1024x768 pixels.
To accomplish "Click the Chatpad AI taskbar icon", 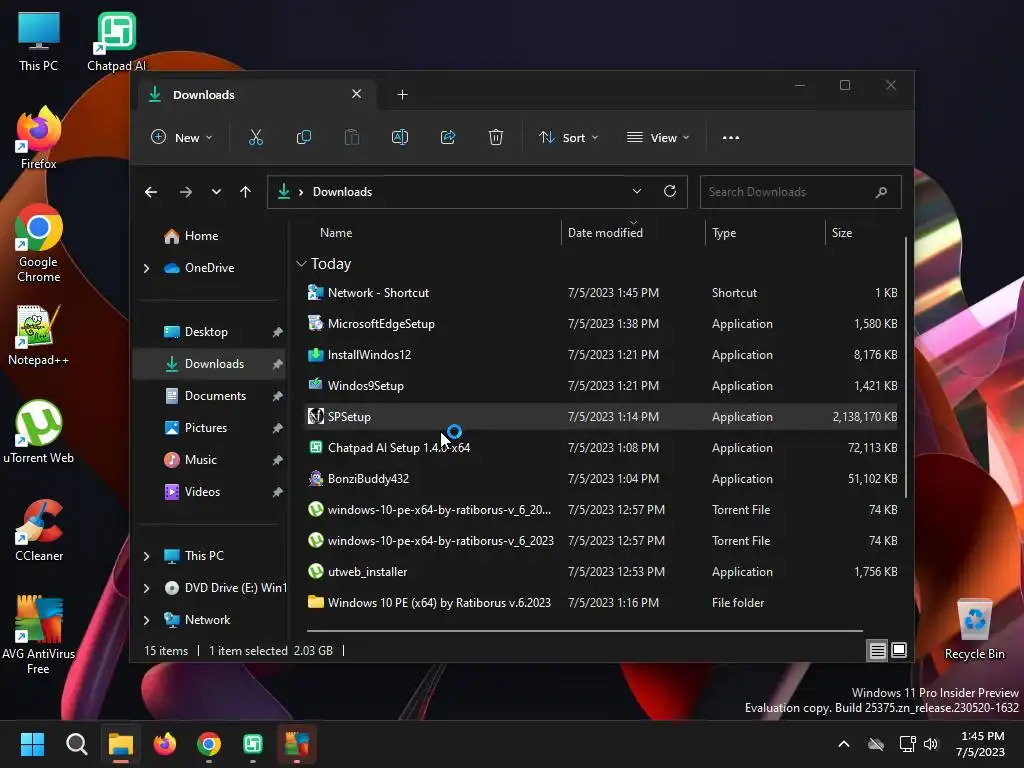I will (253, 744).
